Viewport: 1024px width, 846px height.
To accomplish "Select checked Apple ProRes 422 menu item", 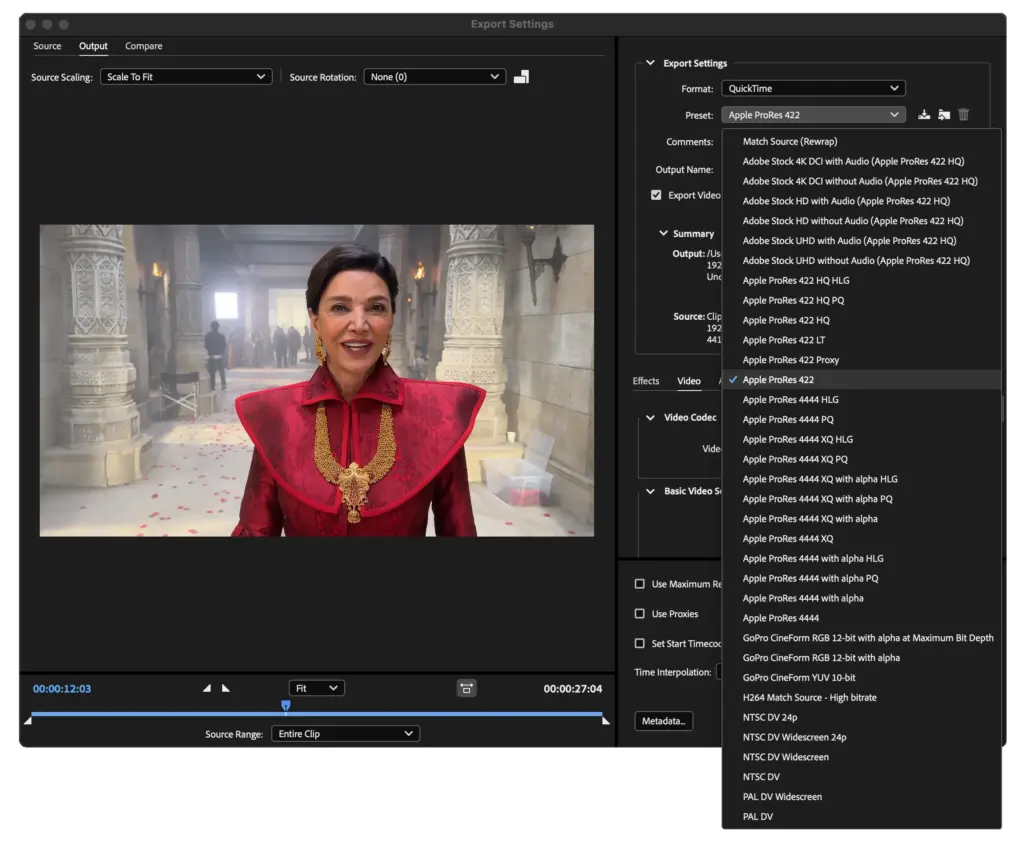I will (x=861, y=380).
